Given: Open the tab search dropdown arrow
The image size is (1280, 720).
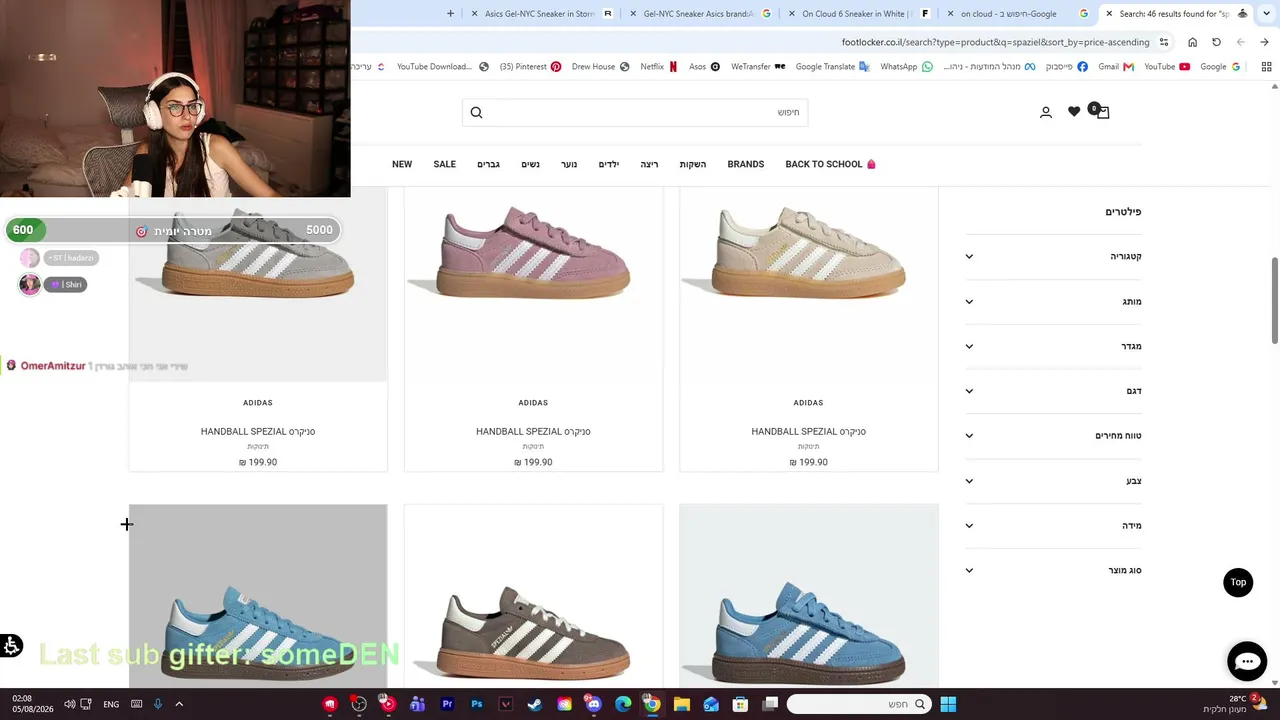Looking at the screenshot, I should point(1267,14).
